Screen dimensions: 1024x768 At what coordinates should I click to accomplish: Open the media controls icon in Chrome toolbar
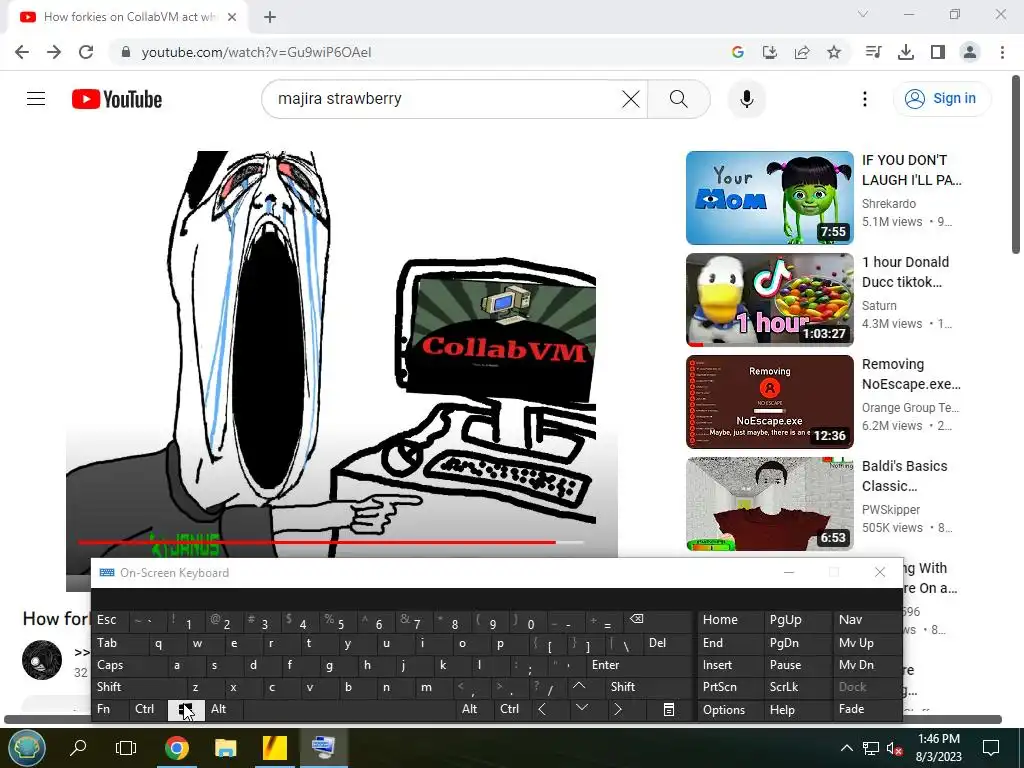click(873, 52)
